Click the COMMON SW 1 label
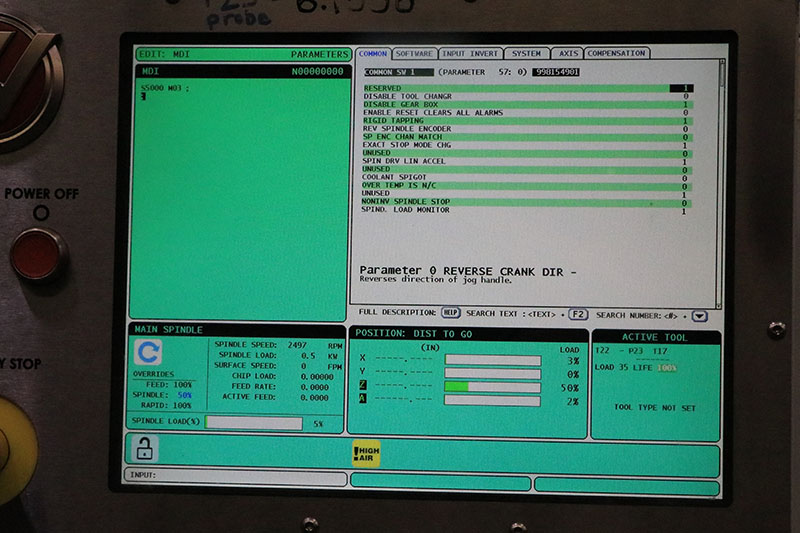Image resolution: width=800 pixels, height=533 pixels. click(399, 72)
